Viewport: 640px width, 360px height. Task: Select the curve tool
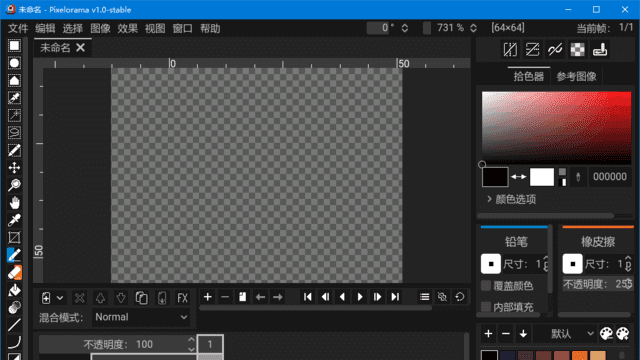click(x=14, y=342)
